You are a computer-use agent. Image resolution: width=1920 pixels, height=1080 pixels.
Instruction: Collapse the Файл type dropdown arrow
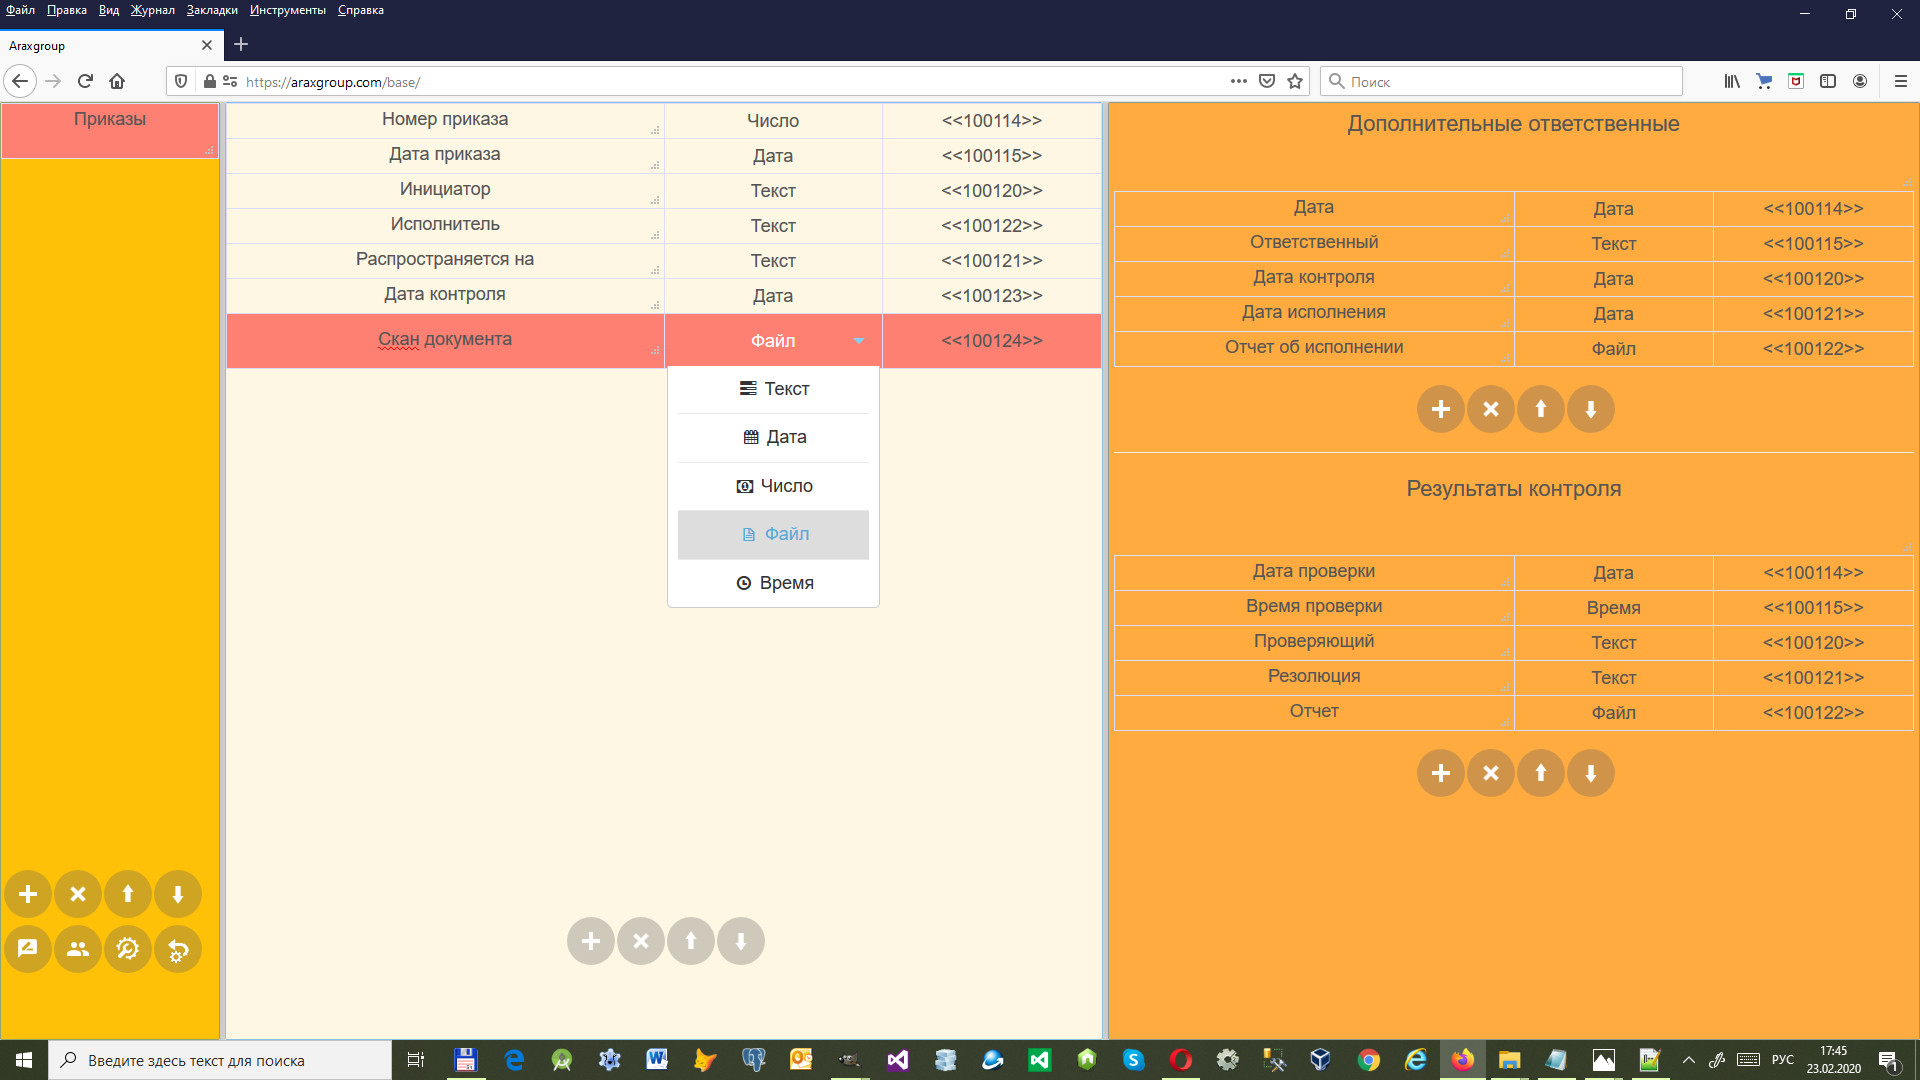tap(859, 341)
